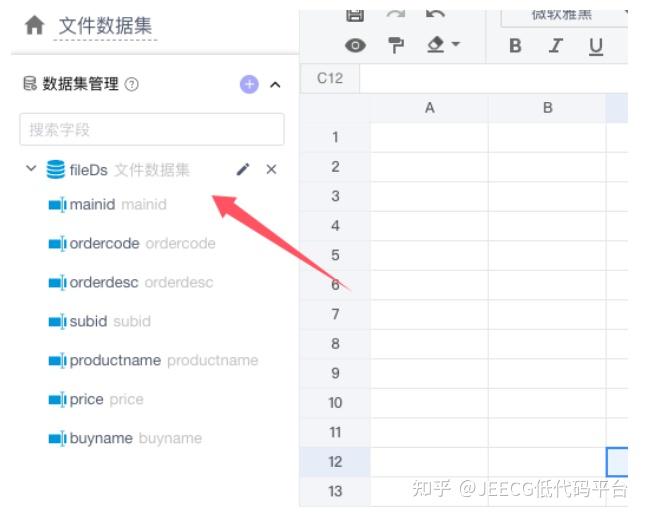Collapse the 数据集管理 panel
This screenshot has height=516, width=645.
275,85
